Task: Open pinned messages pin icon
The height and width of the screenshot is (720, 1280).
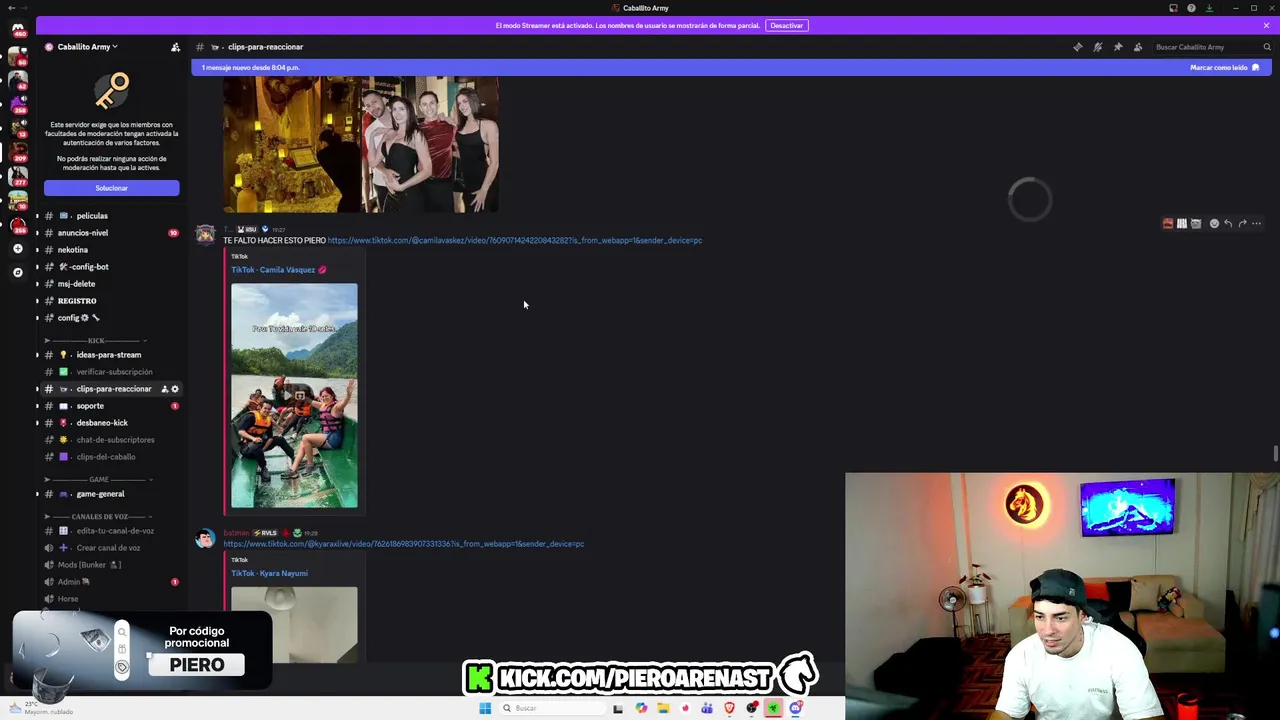Action: 1117,47
